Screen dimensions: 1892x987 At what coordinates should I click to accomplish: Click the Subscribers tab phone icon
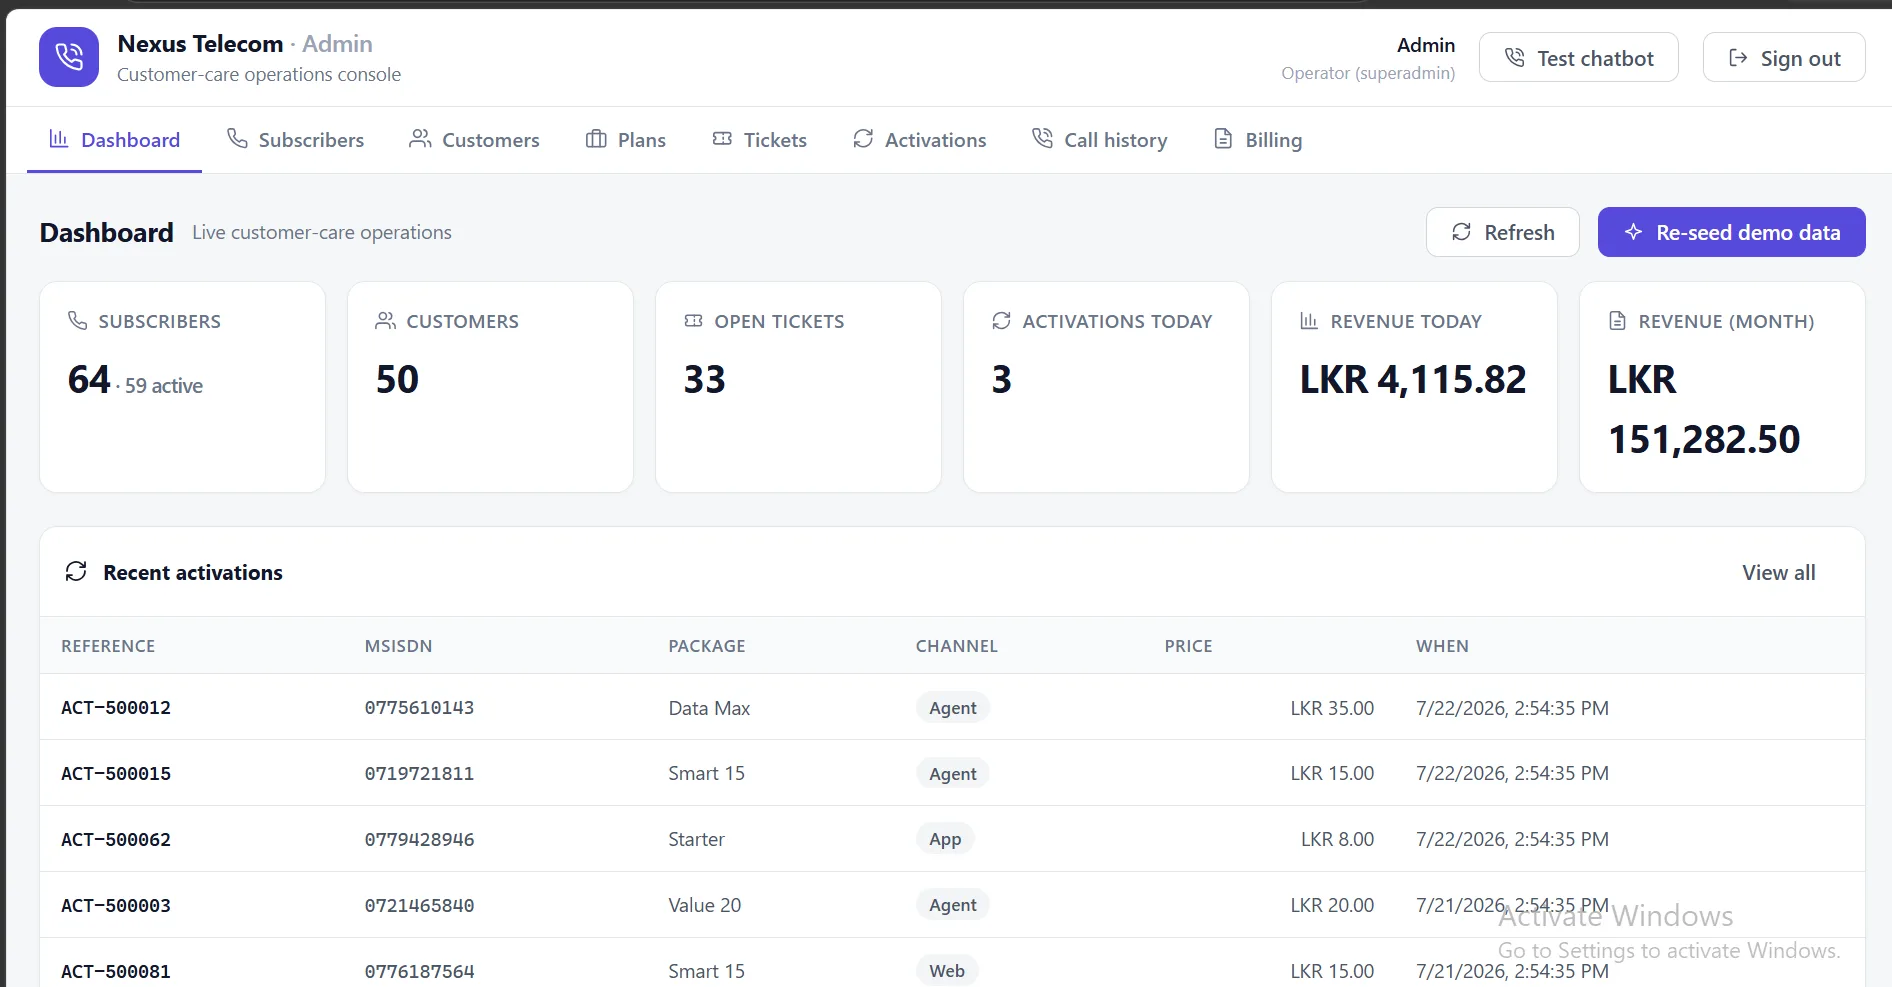click(x=237, y=139)
